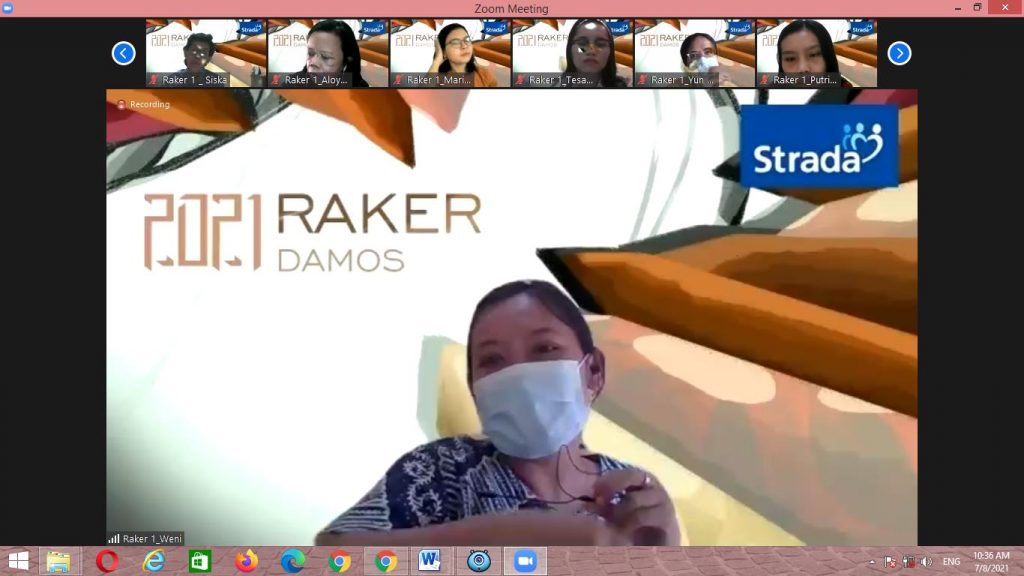Click the Raker 1_Aloy participant thumbnail

pos(328,53)
